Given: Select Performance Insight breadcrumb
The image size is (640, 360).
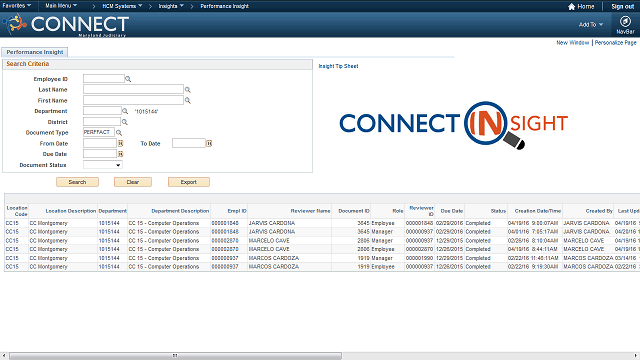Looking at the screenshot, I should (x=224, y=6).
